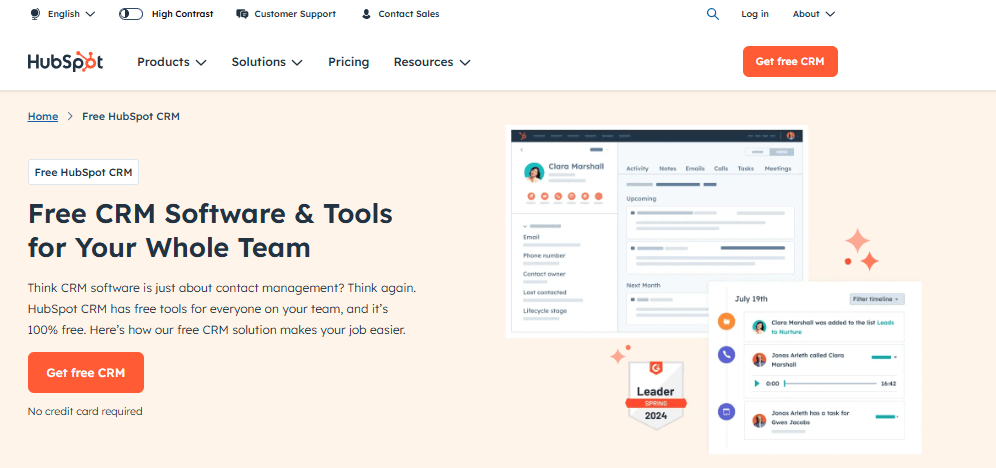Click the Lifecycle stage field label
The image size is (996, 468).
545,311
